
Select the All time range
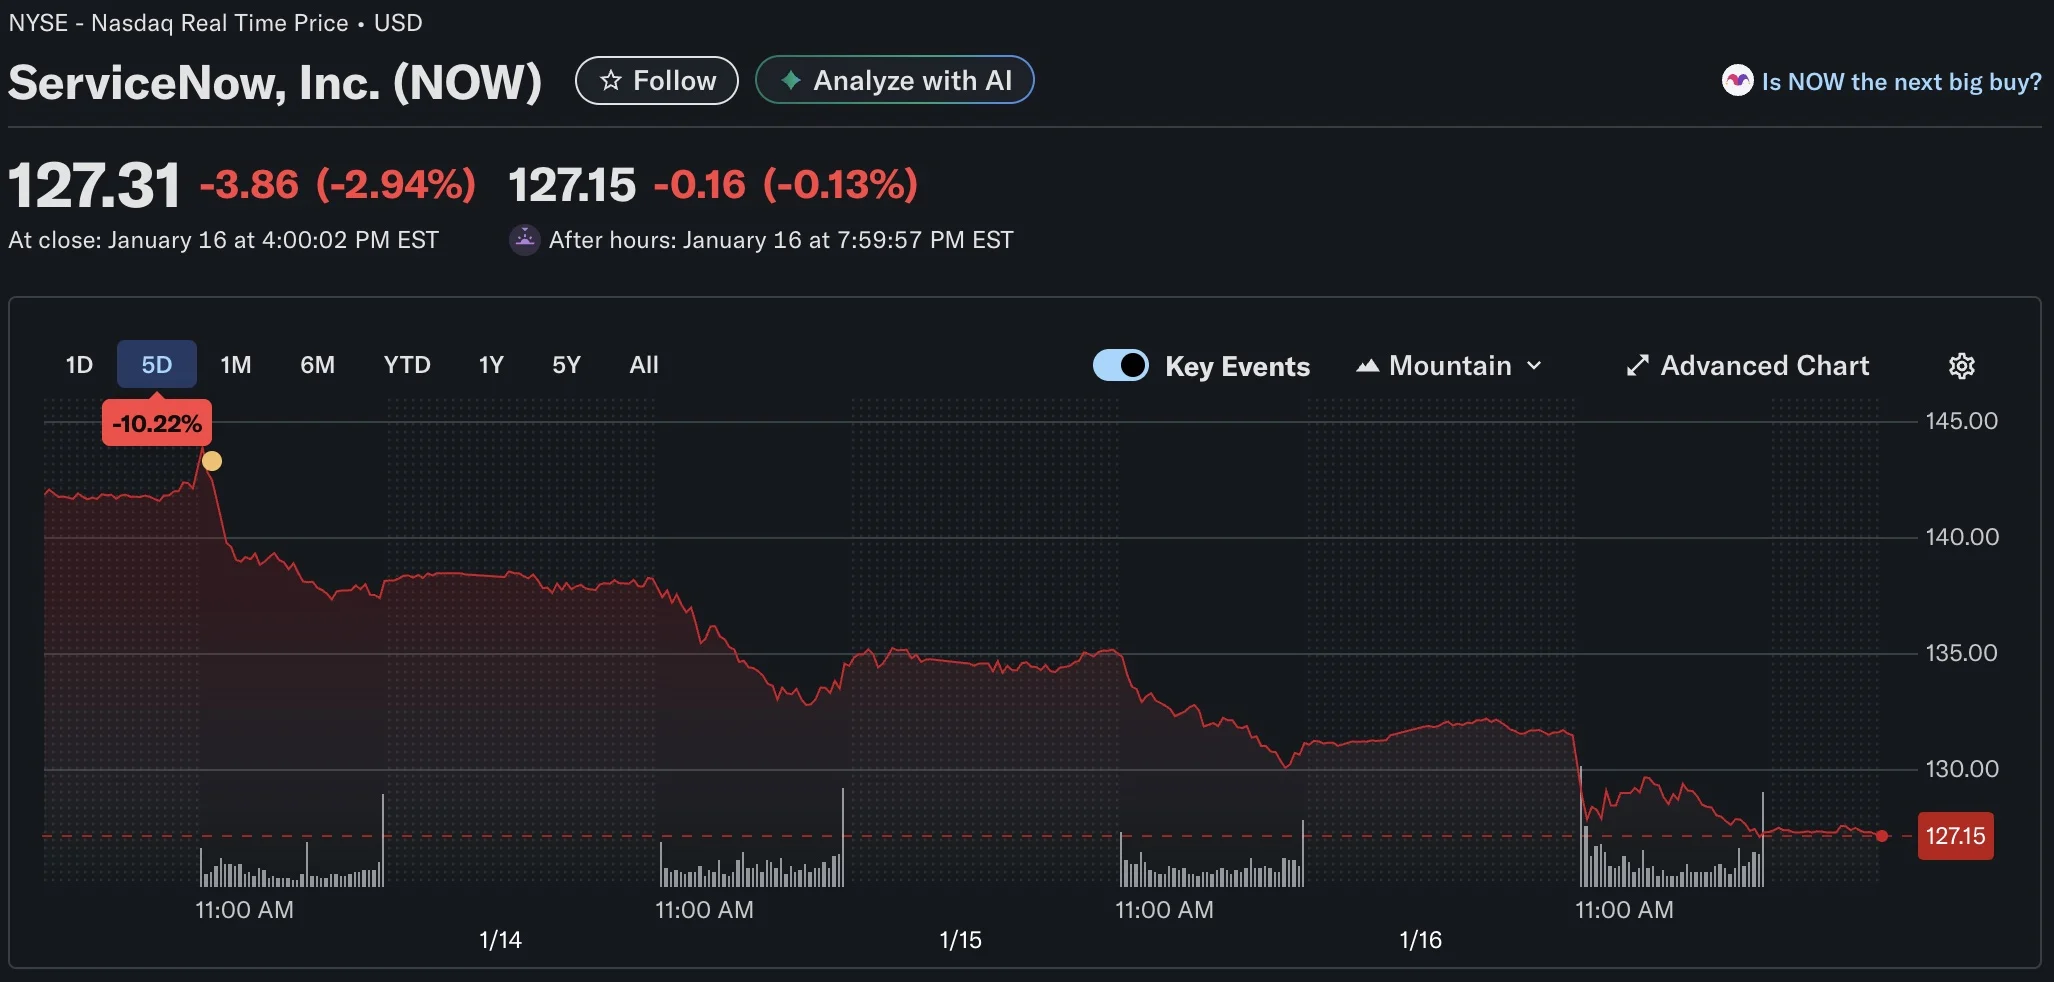[644, 365]
